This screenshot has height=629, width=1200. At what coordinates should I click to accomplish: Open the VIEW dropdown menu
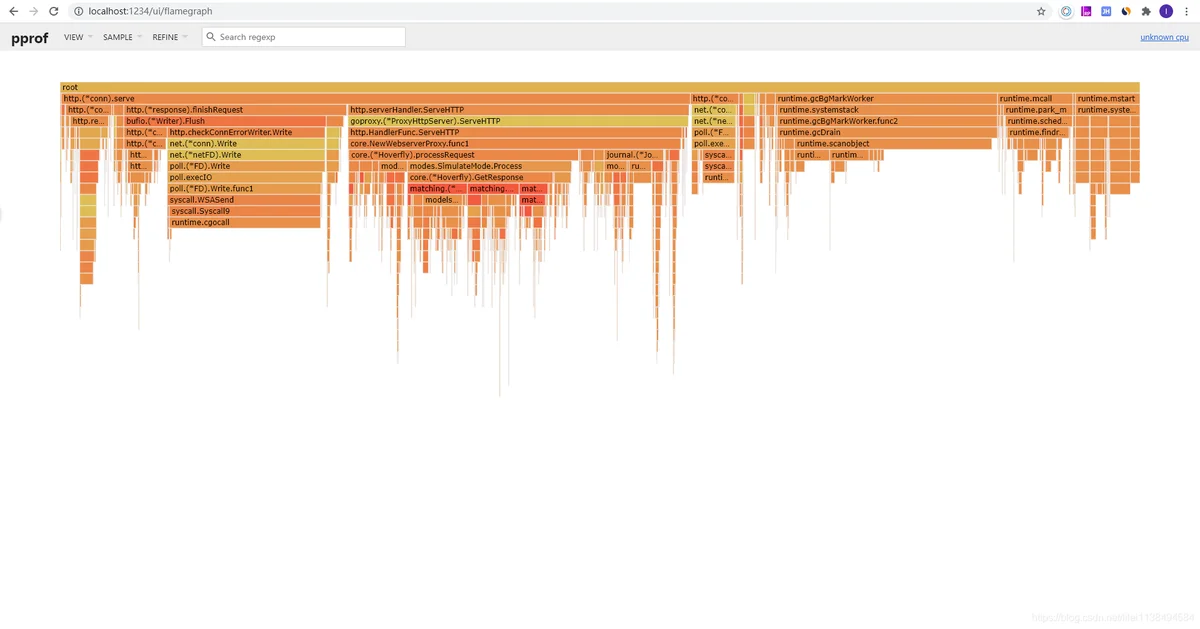coord(77,37)
